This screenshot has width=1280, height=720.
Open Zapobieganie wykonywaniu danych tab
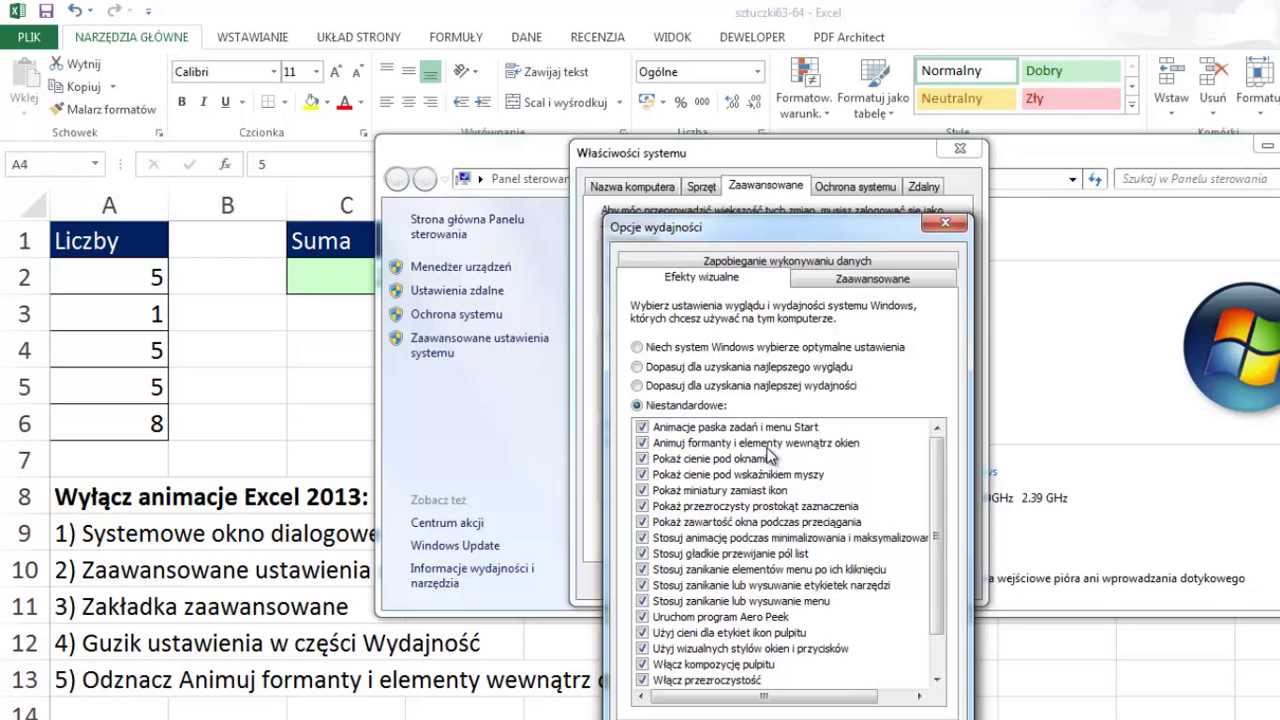(x=787, y=261)
